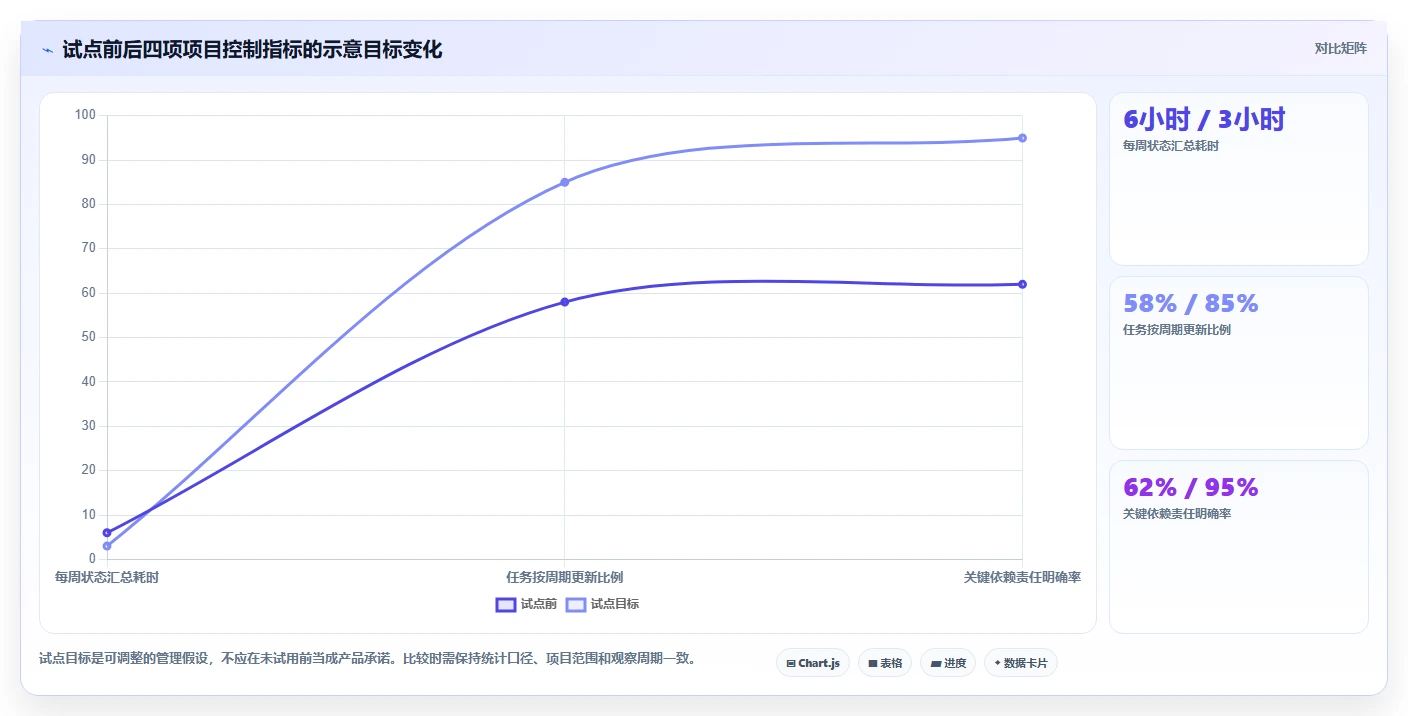Click 试点目标 data point at 95
Screen dimensions: 1408x716
coord(1022,138)
